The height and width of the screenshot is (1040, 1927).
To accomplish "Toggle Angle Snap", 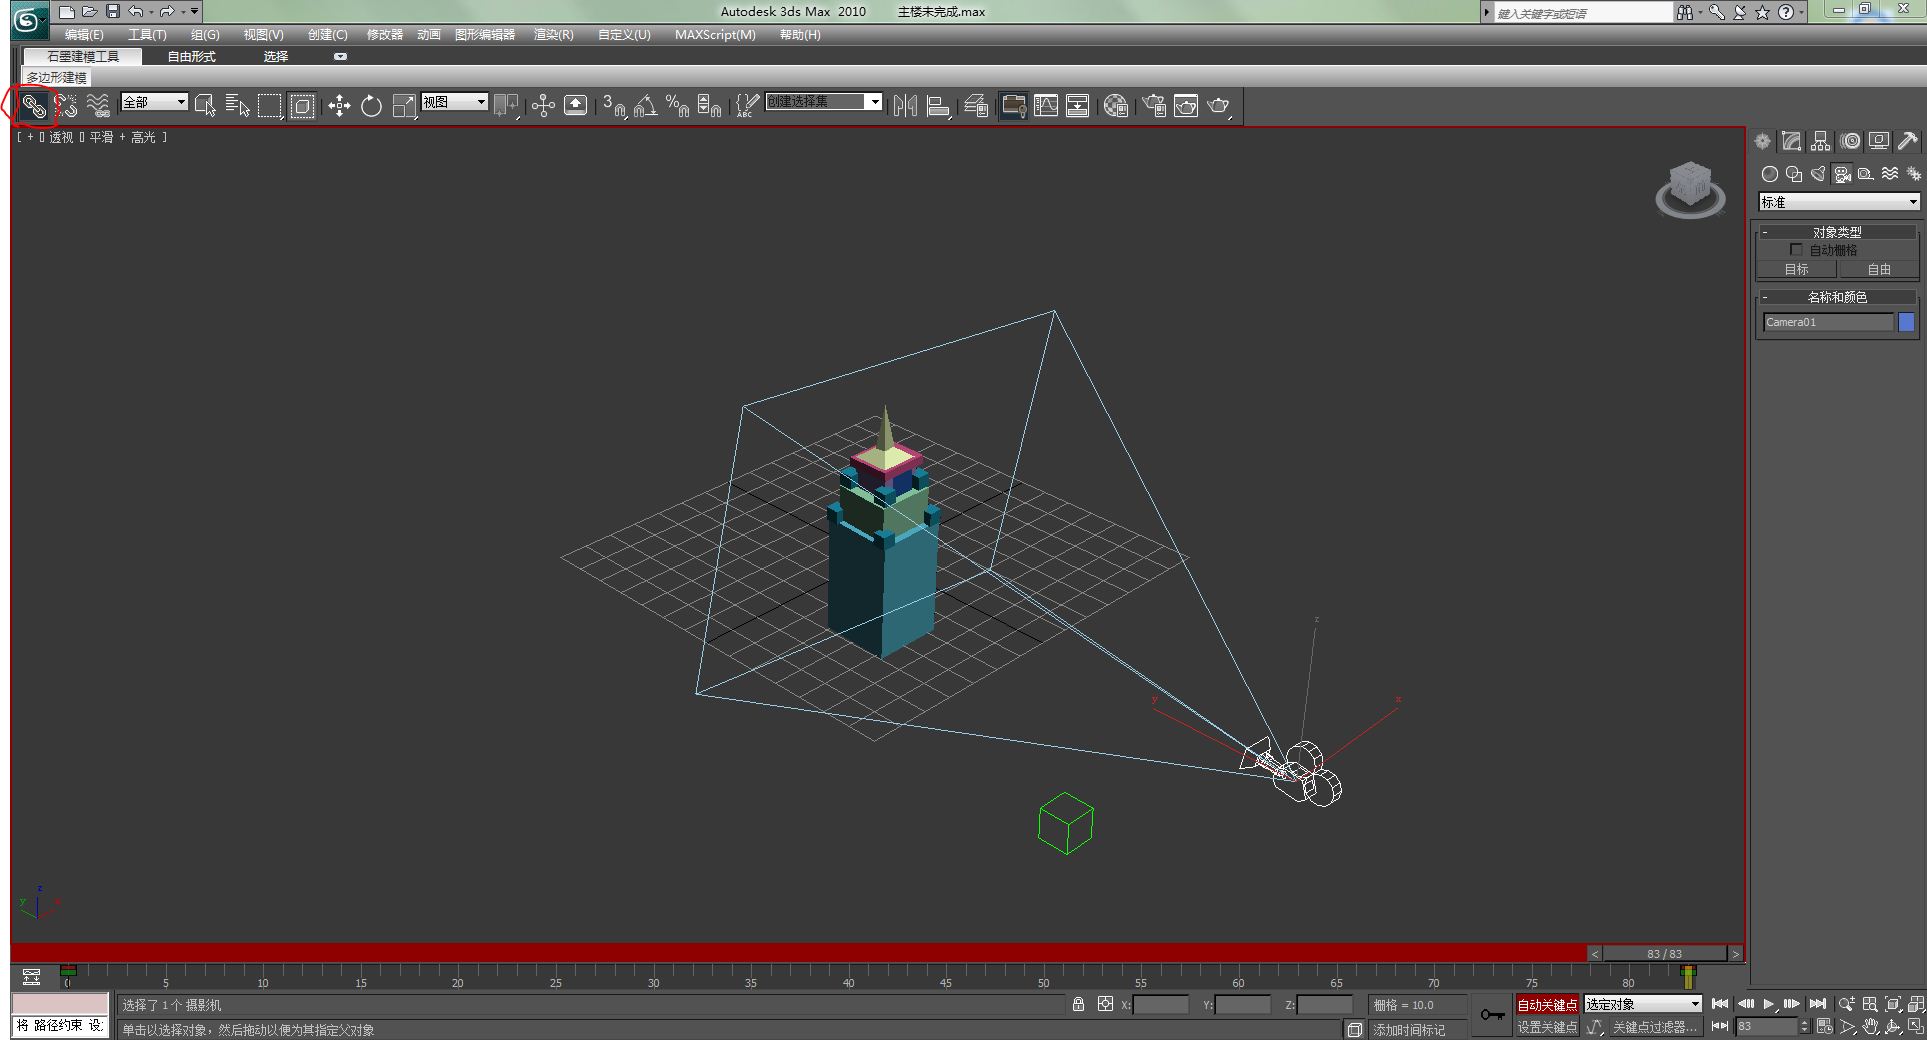I will pyautogui.click(x=646, y=106).
